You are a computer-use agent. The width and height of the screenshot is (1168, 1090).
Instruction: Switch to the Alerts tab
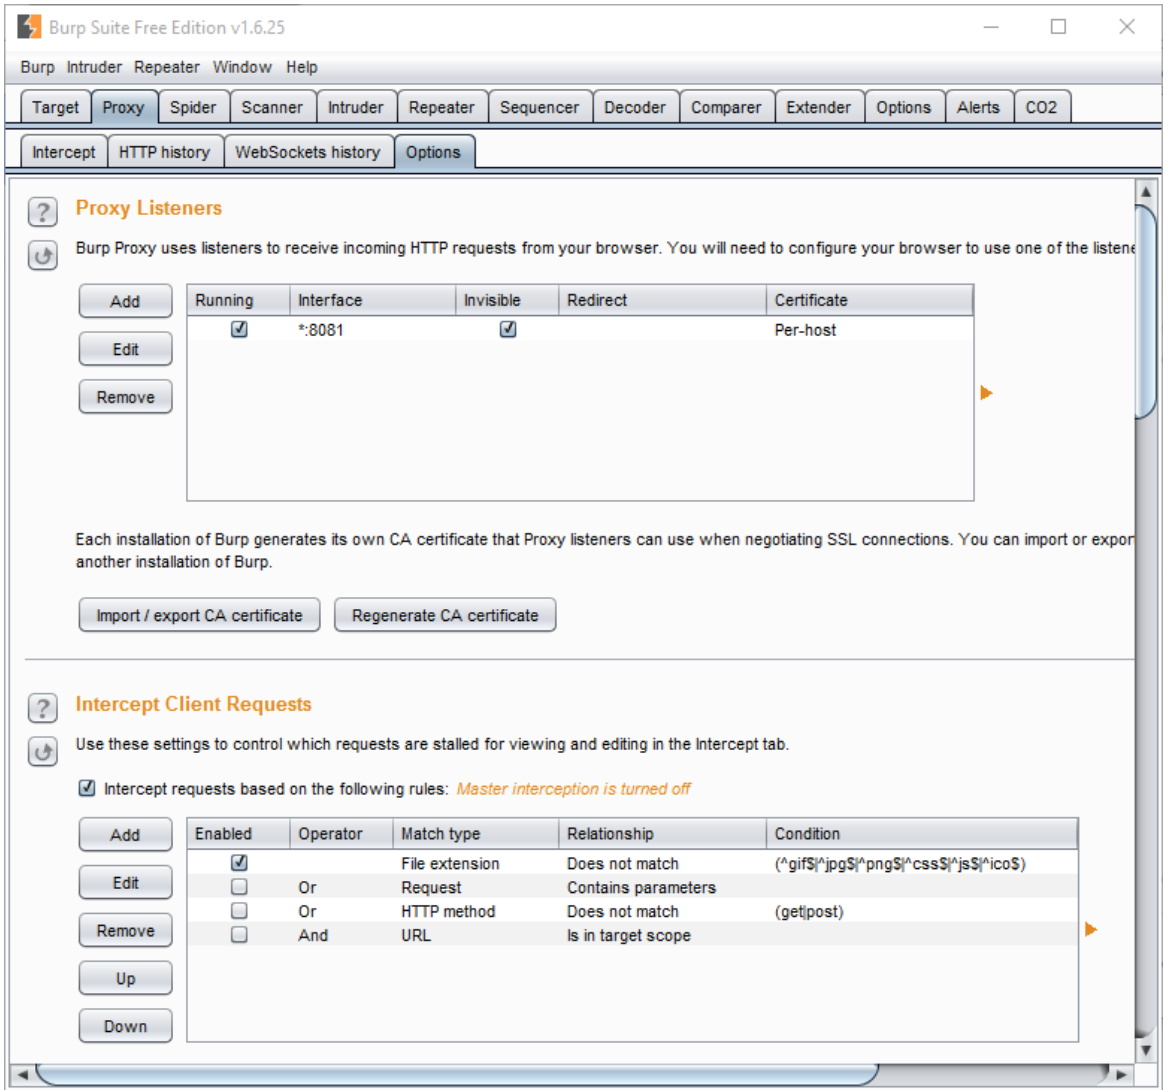[978, 107]
